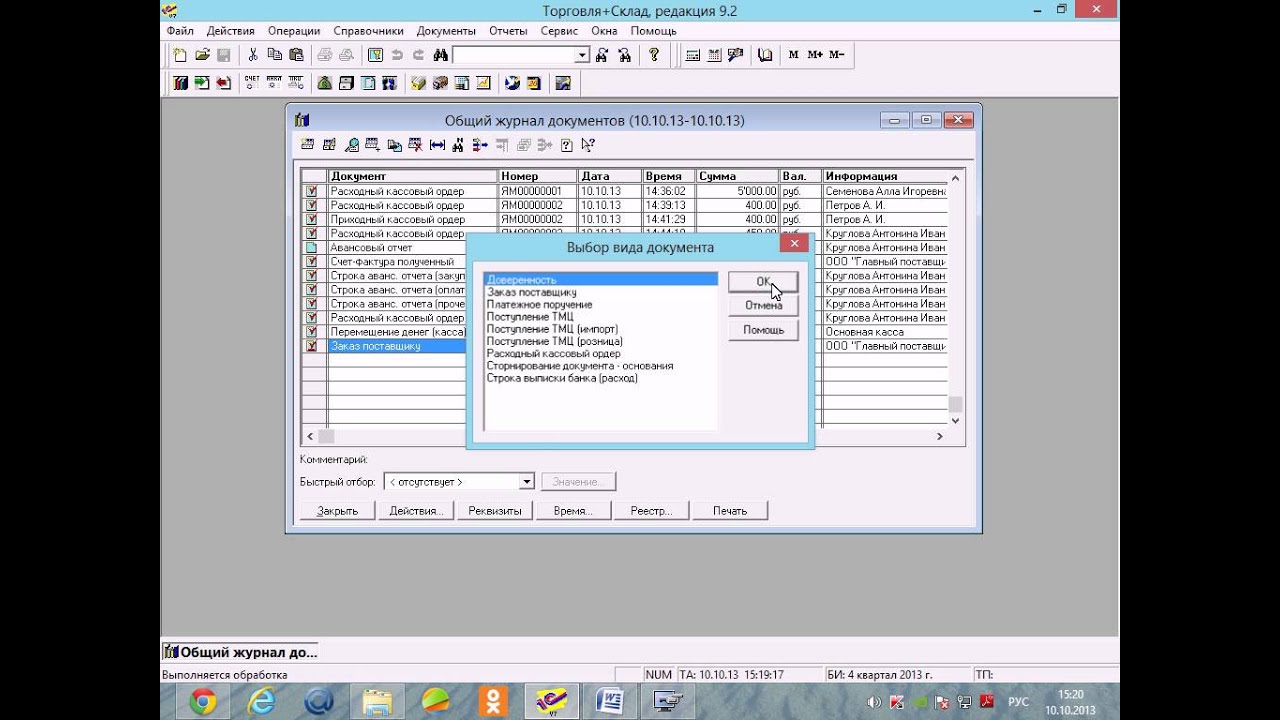Select Строка выписки банка (расход) entry

coord(600,378)
